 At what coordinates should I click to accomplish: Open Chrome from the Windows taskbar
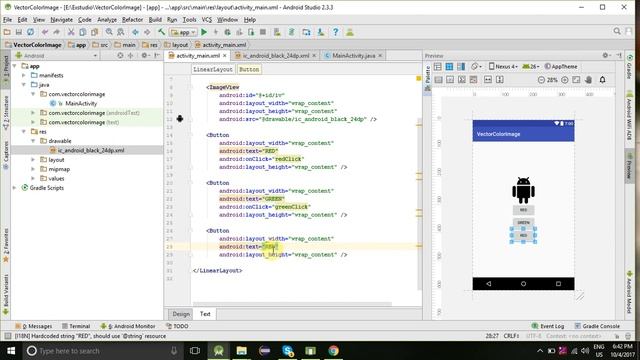[x=333, y=351]
